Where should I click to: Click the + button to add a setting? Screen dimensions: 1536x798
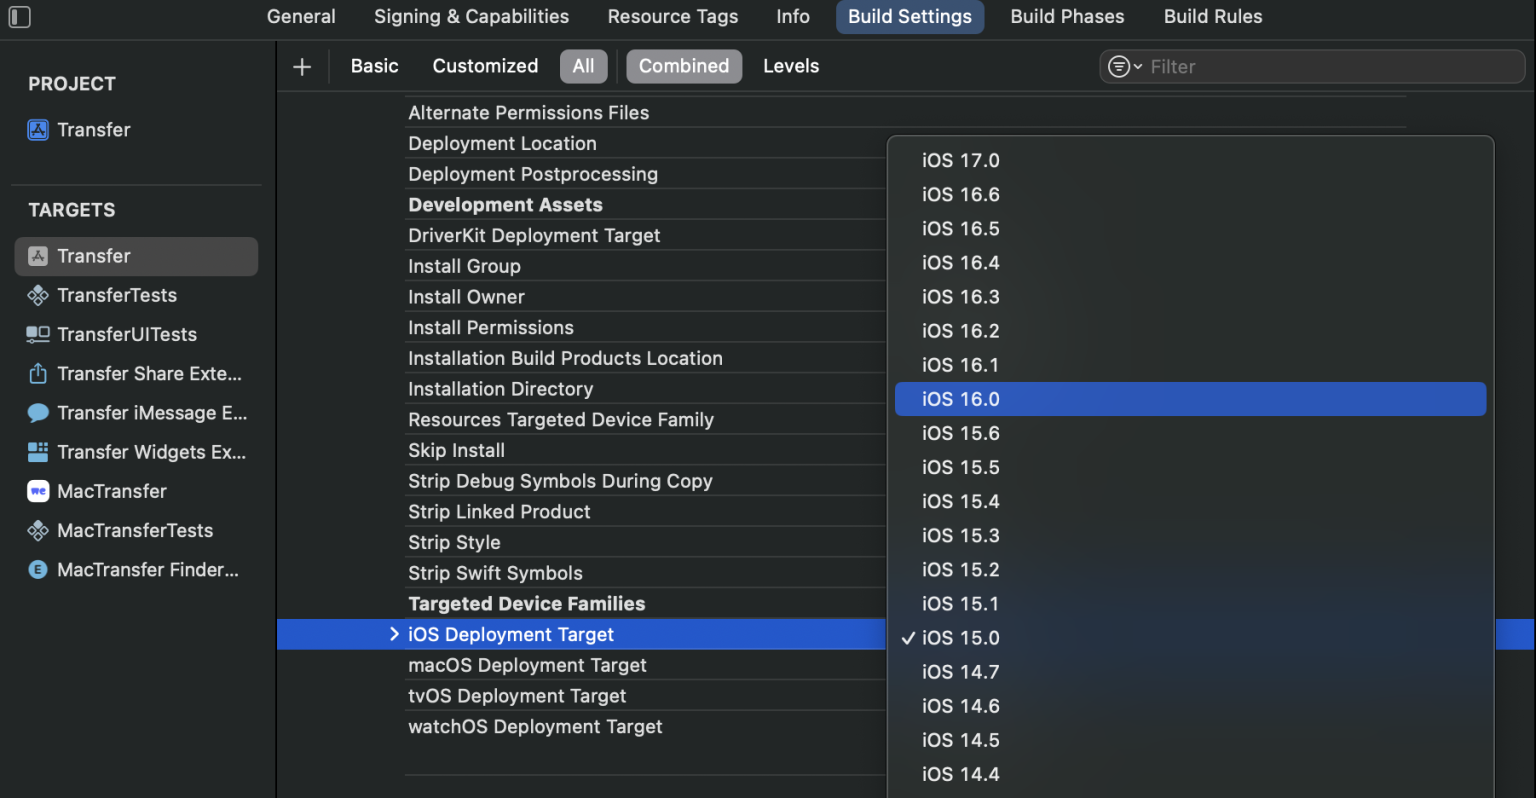pos(301,66)
